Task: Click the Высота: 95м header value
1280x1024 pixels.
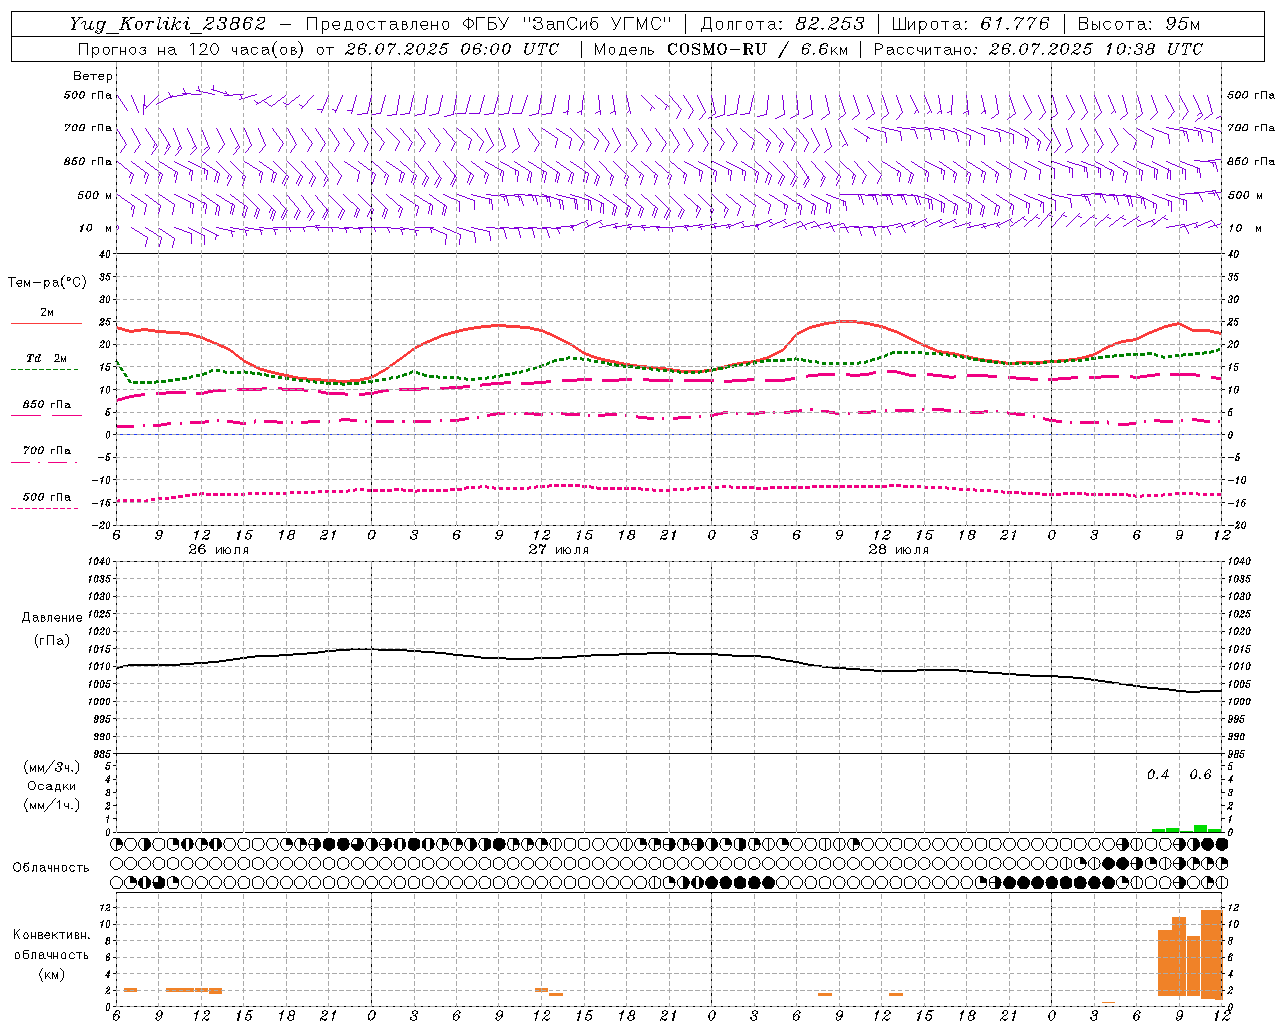Action: (1138, 24)
